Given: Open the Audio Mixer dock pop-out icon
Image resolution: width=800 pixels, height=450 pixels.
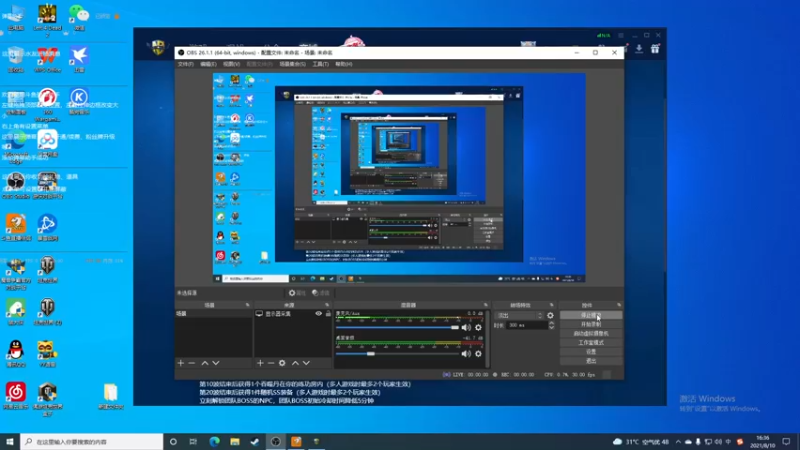Looking at the screenshot, I should coord(485,305).
